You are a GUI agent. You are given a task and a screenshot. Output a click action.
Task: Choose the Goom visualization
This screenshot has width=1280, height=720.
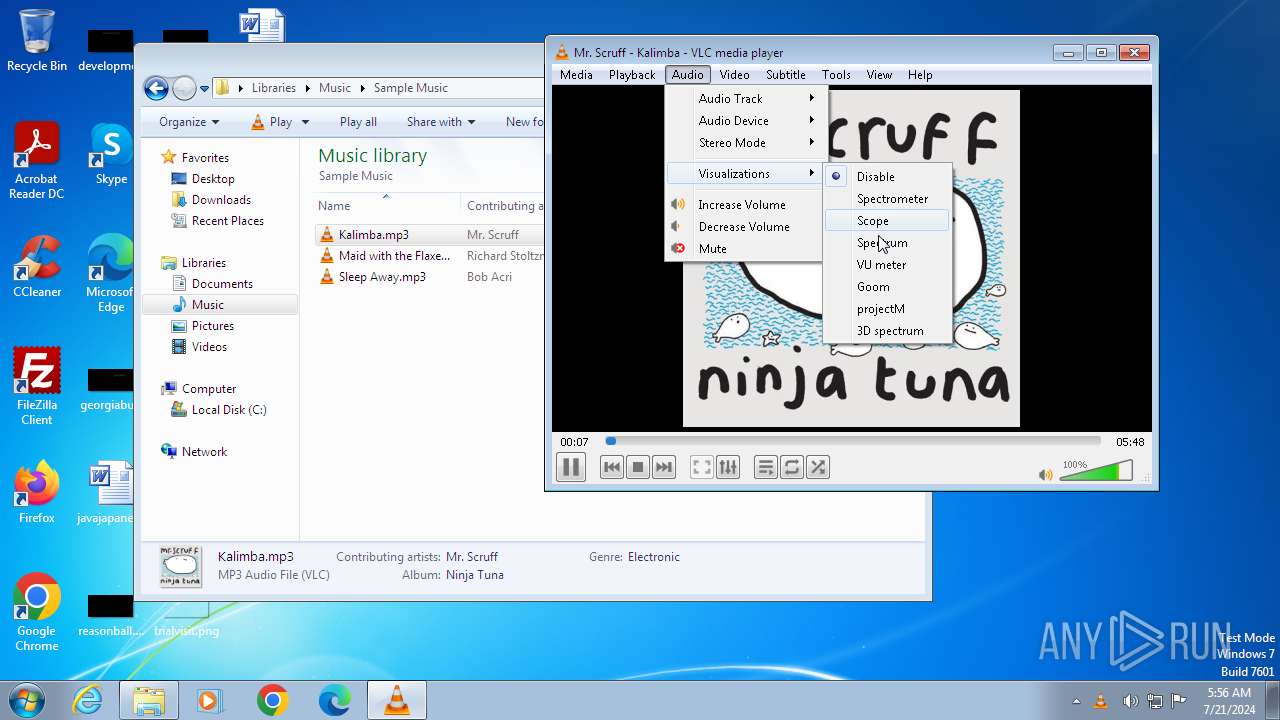888,287
